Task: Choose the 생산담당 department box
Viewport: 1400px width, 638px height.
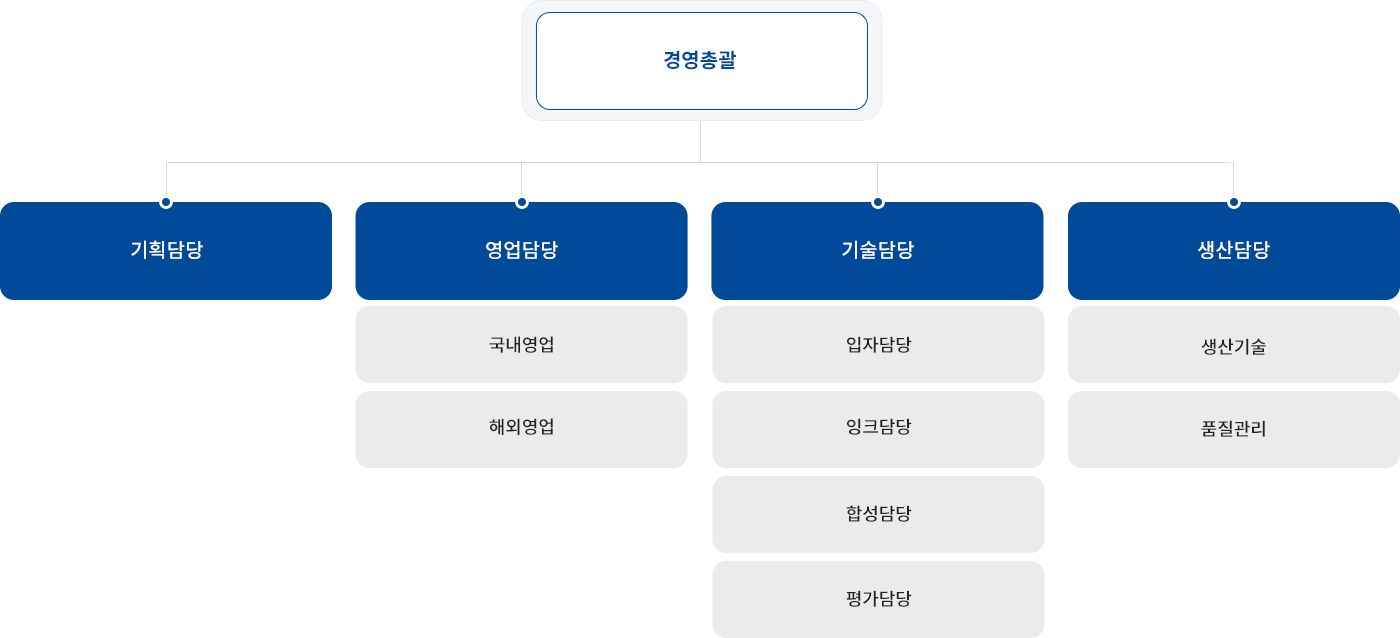Action: coord(1234,251)
